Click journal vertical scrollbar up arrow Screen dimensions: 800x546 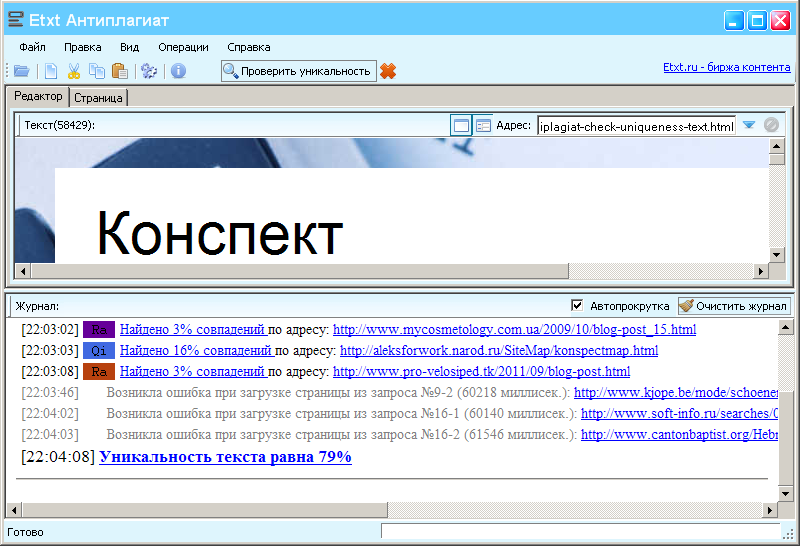(x=786, y=327)
